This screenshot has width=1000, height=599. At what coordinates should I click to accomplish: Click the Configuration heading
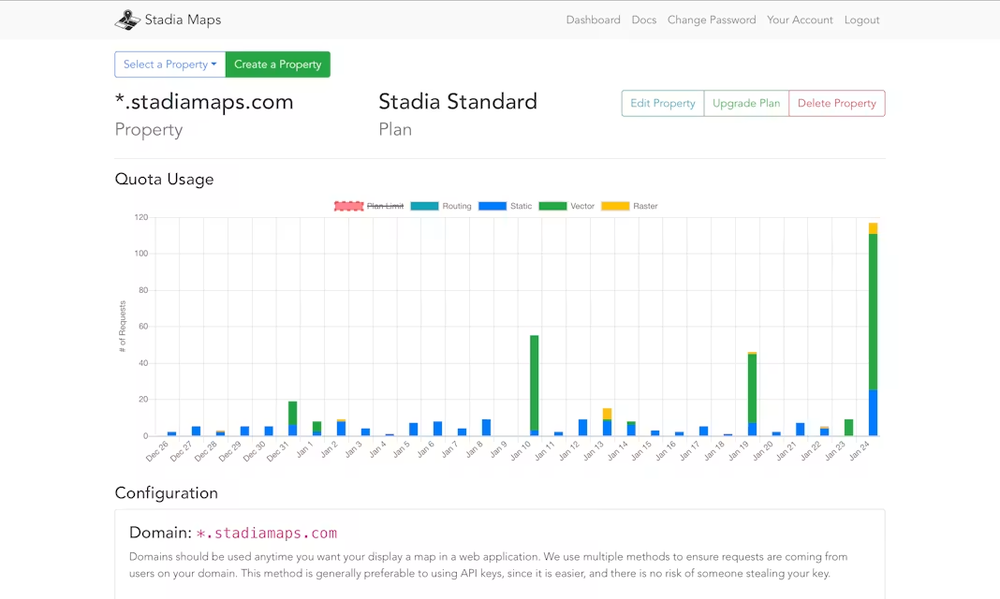(166, 493)
